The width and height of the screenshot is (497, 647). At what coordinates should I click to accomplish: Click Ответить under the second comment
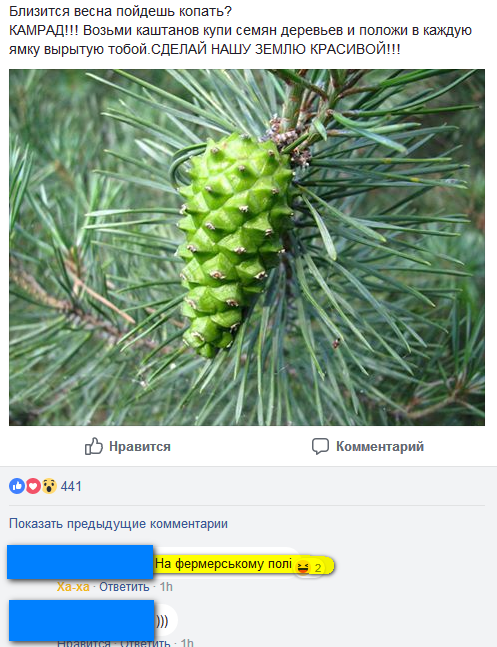145,642
